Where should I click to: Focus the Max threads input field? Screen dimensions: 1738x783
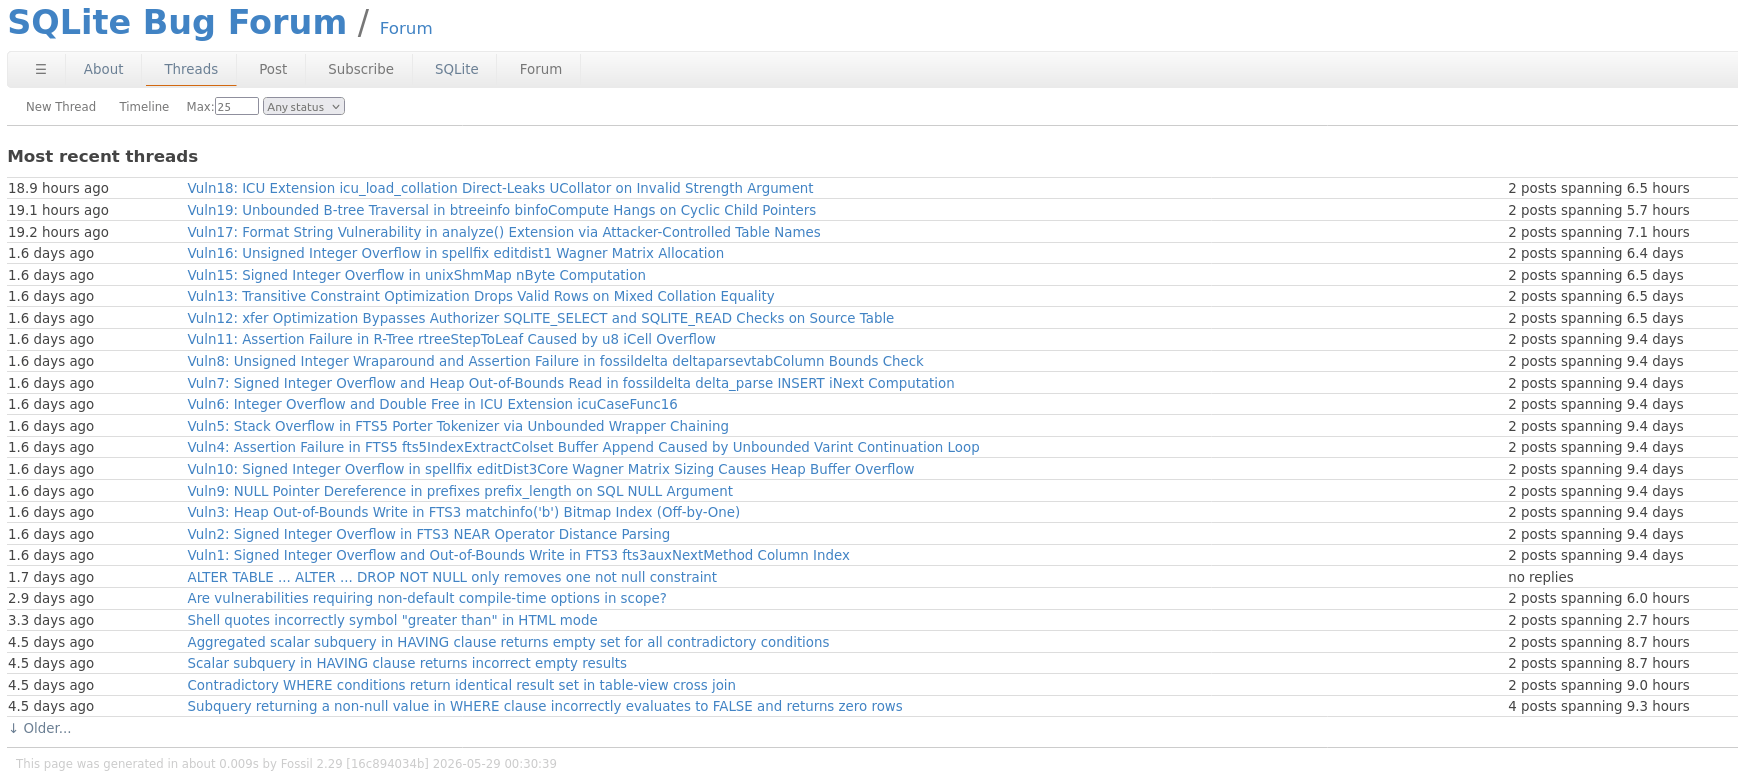[x=237, y=107]
